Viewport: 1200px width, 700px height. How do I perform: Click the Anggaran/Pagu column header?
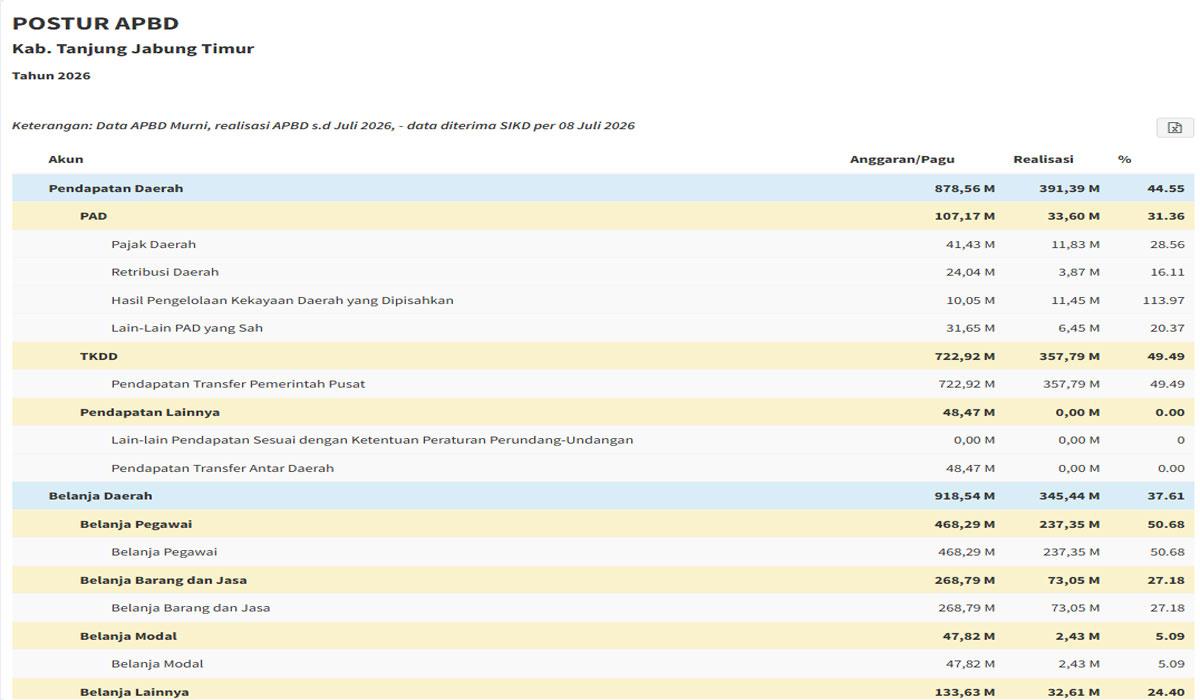click(902, 160)
